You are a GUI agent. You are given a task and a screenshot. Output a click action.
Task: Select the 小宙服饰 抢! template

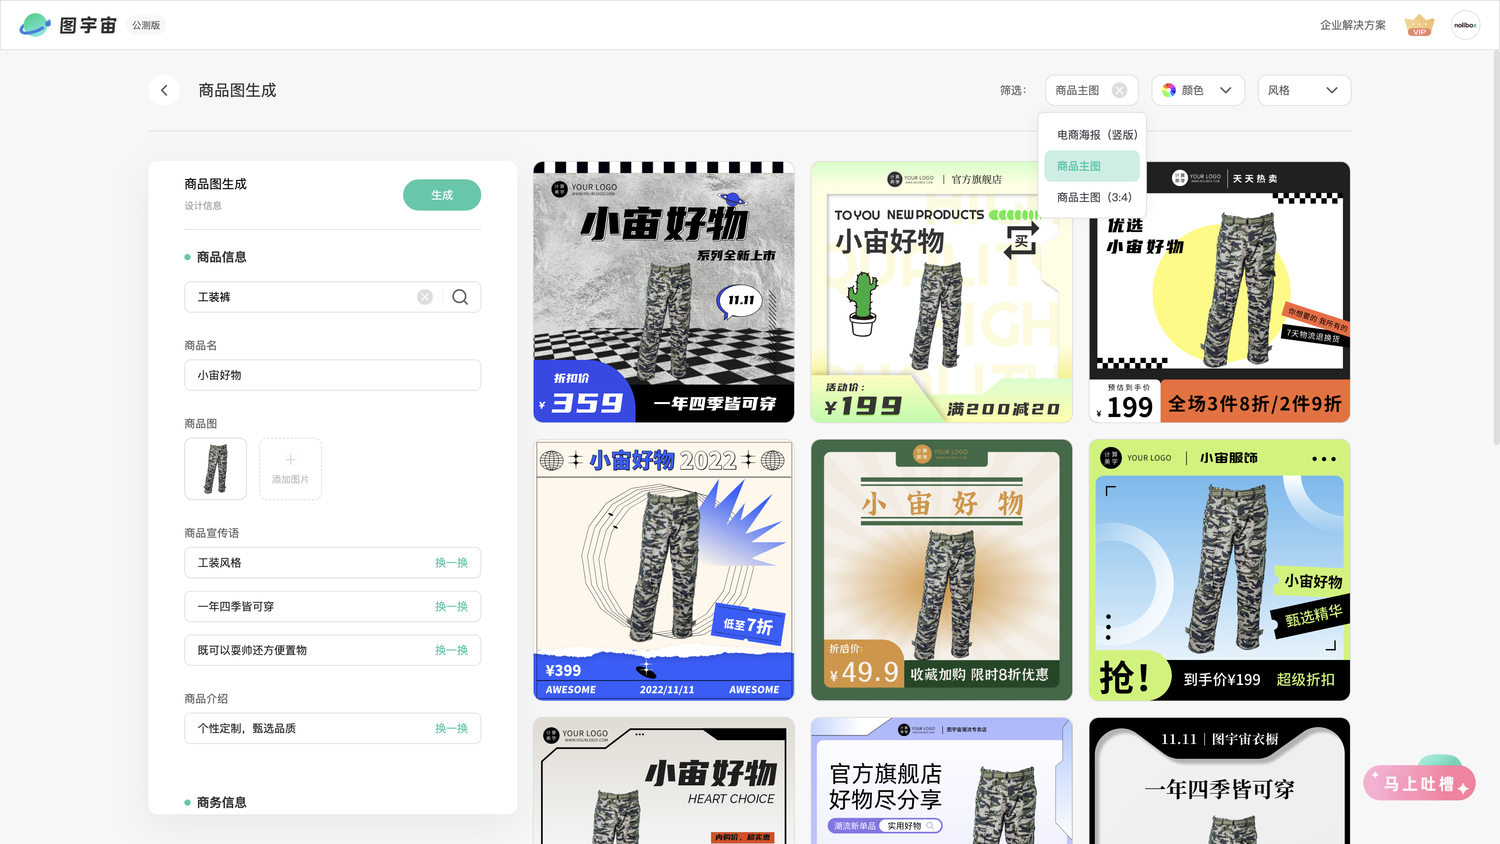(1220, 570)
